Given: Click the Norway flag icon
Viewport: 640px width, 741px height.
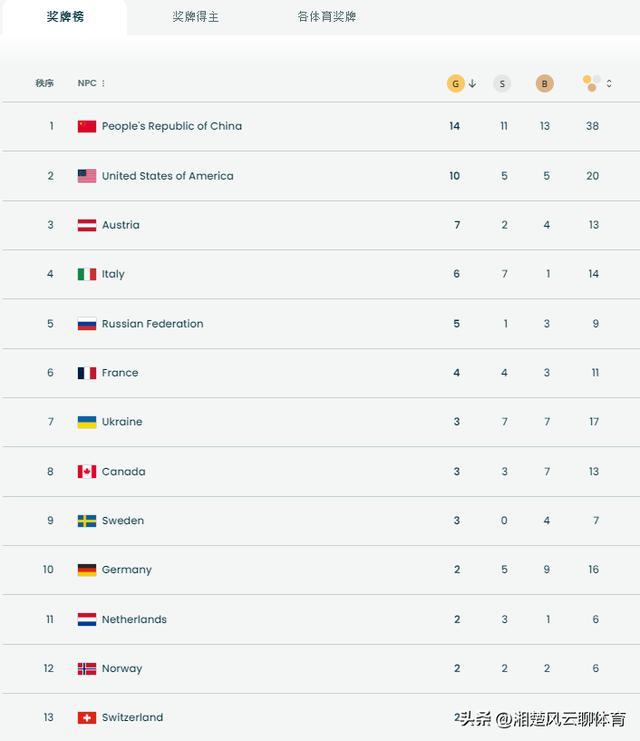Looking at the screenshot, I should (x=87, y=669).
